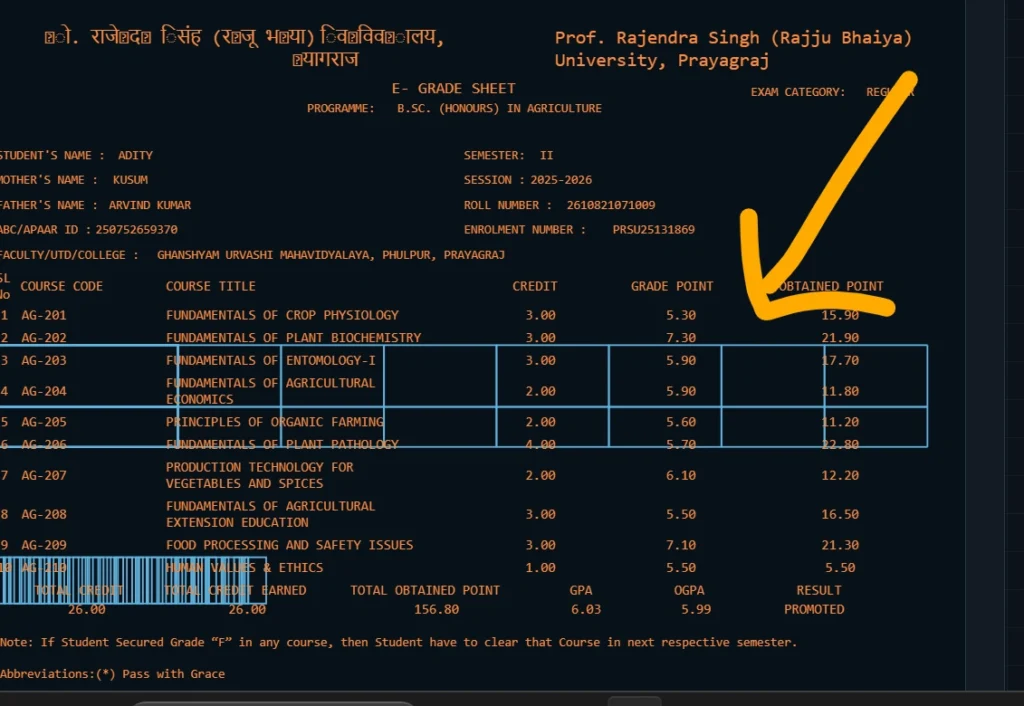Select course code AG-208

(x=44, y=515)
